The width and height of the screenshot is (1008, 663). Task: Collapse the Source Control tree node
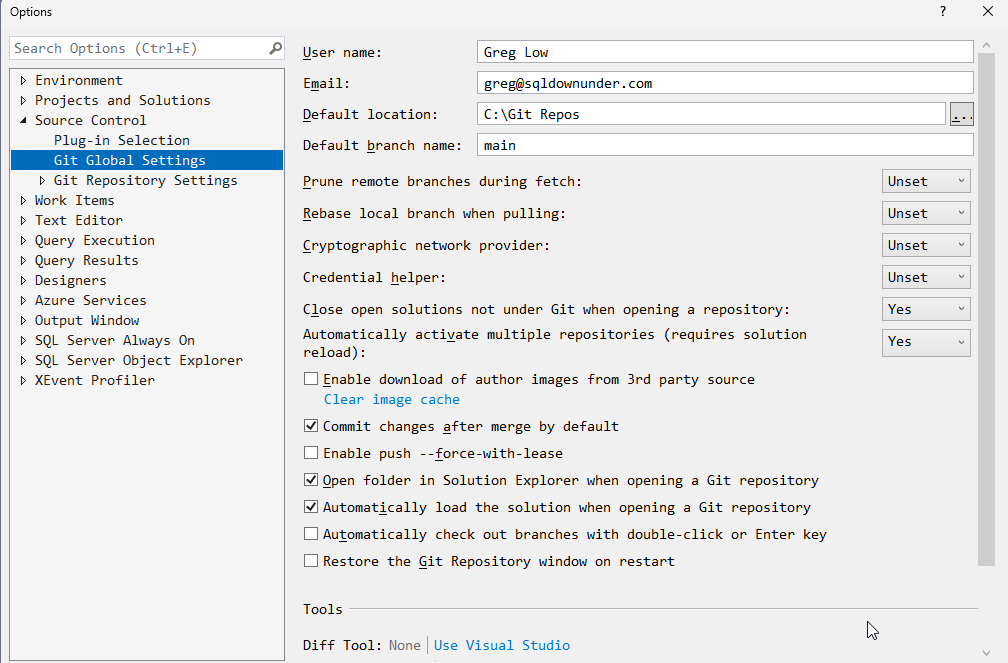coord(23,121)
